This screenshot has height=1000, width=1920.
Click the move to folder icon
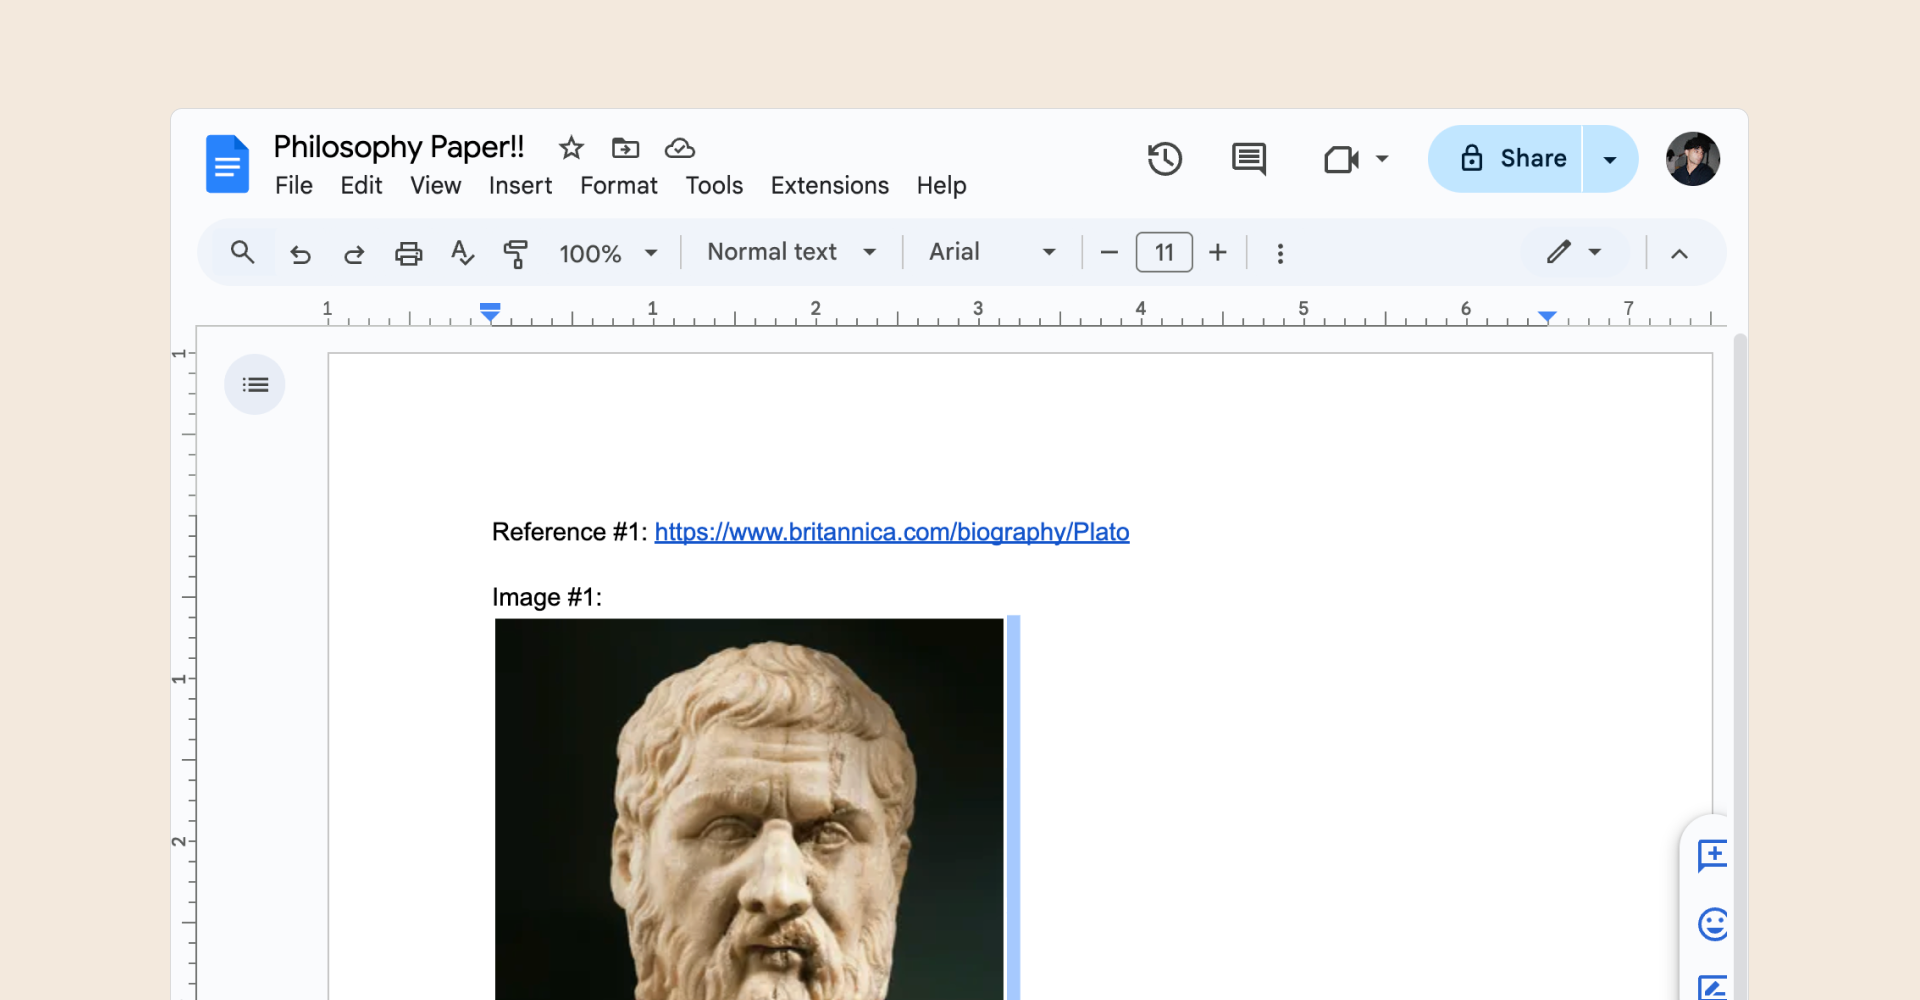[625, 148]
